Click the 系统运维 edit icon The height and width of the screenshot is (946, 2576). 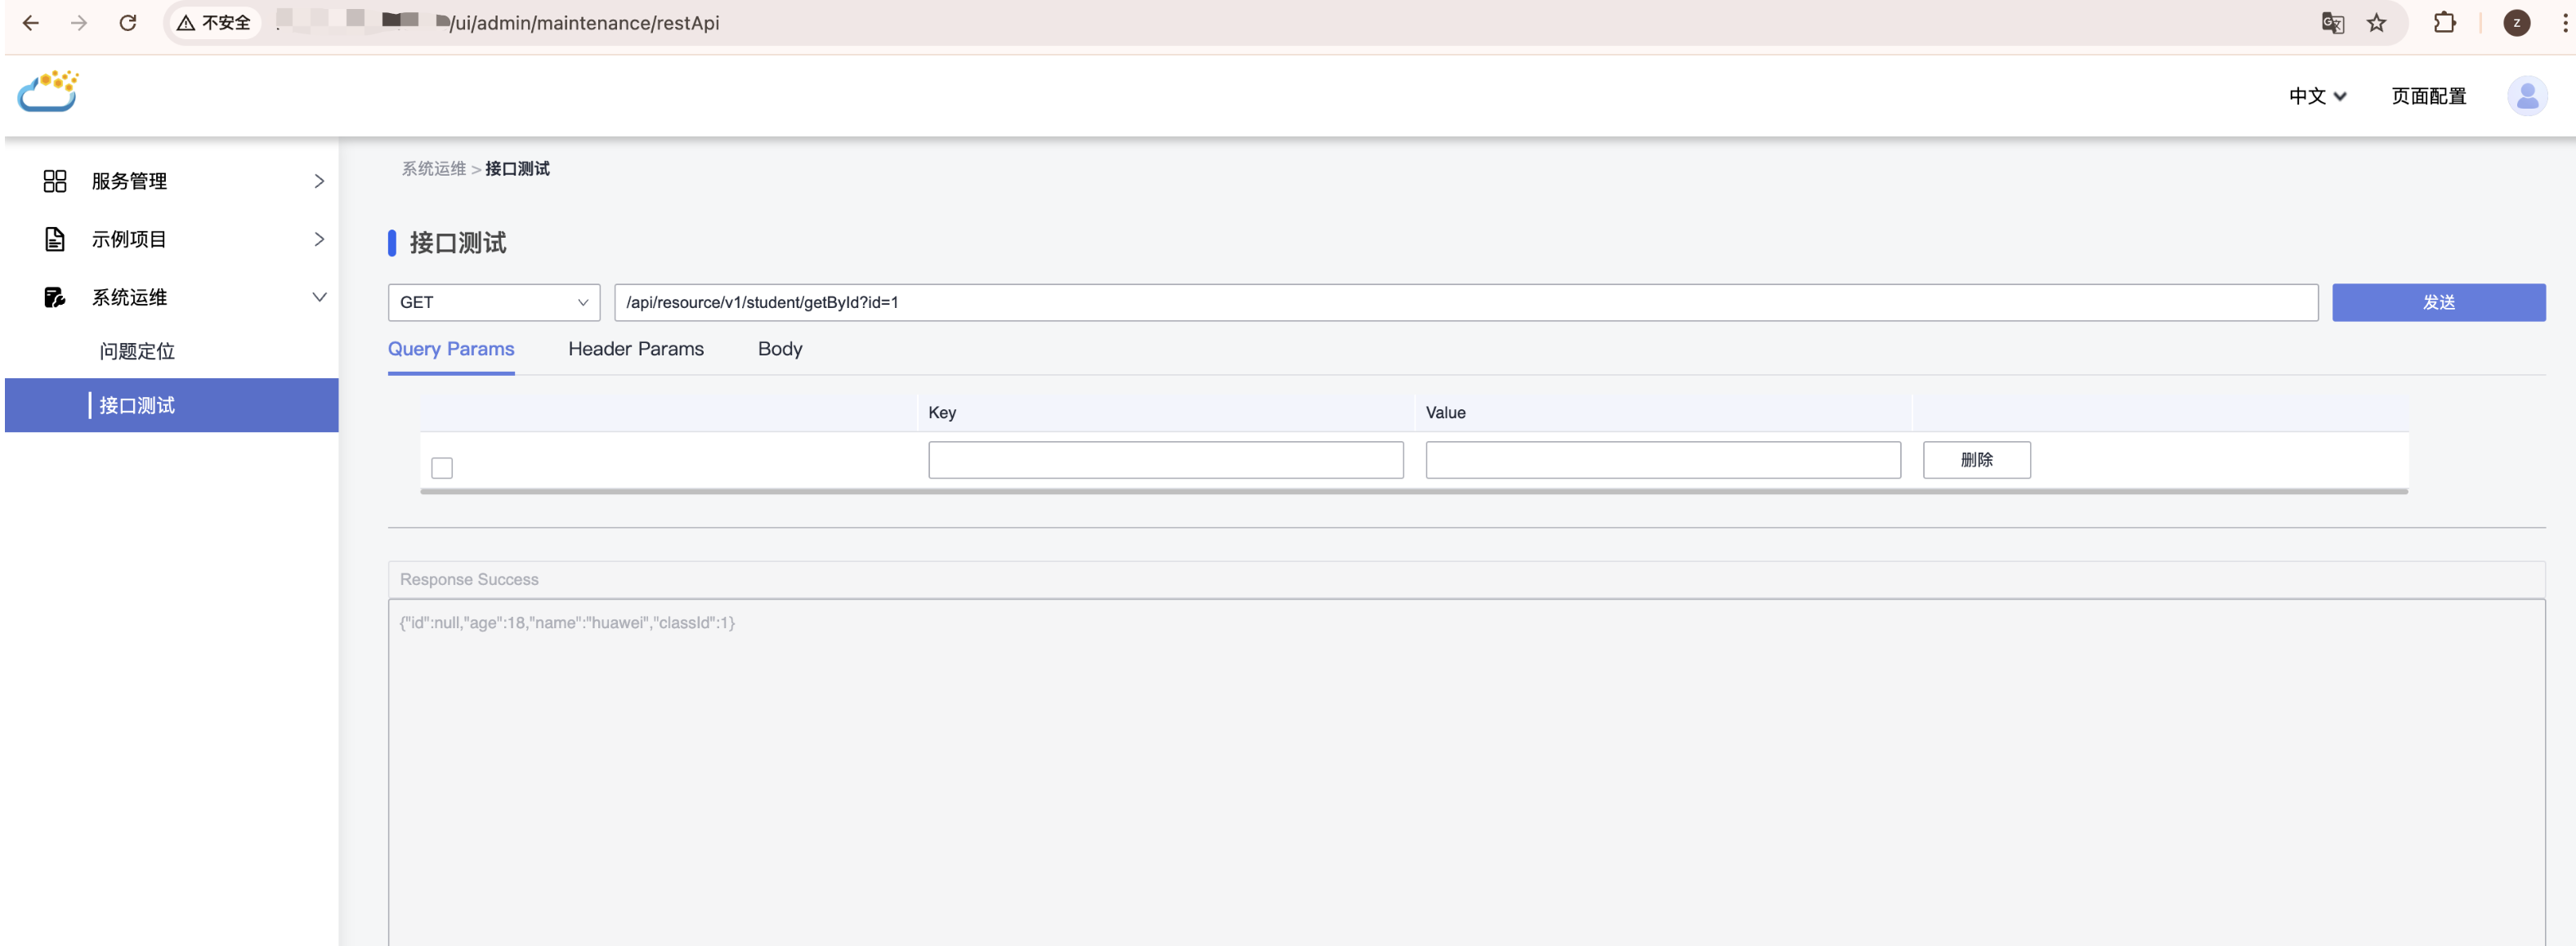click(x=55, y=297)
